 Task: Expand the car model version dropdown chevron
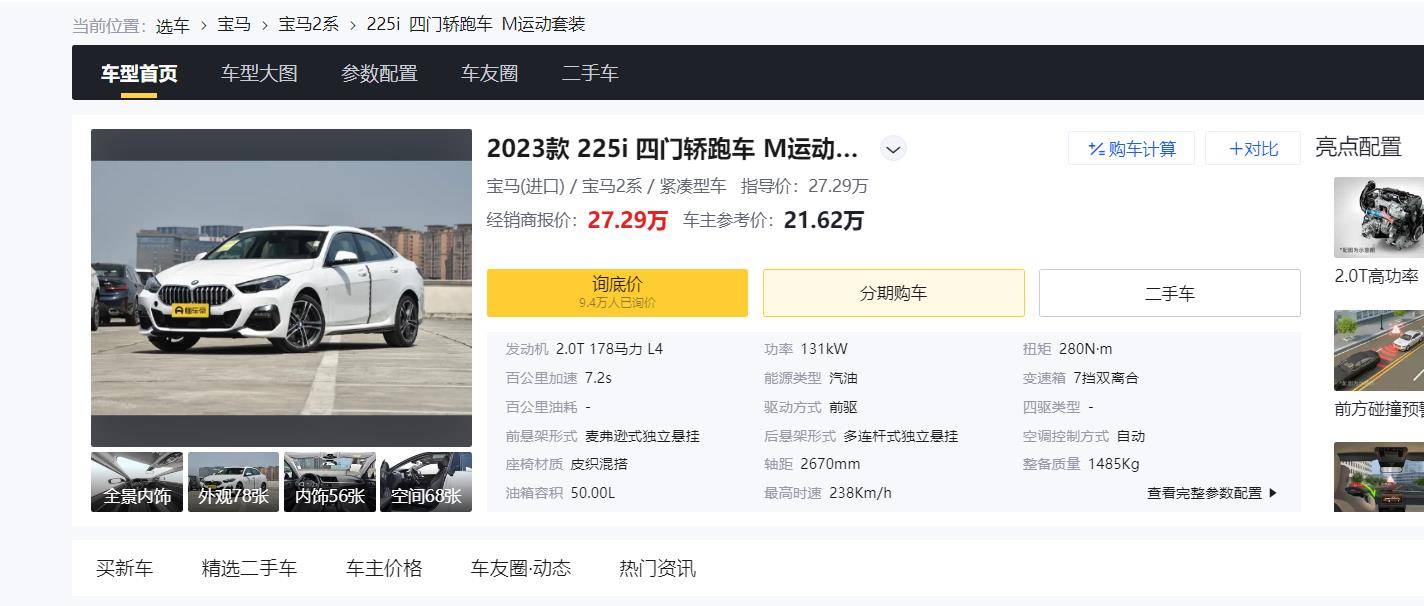pyautogui.click(x=893, y=149)
